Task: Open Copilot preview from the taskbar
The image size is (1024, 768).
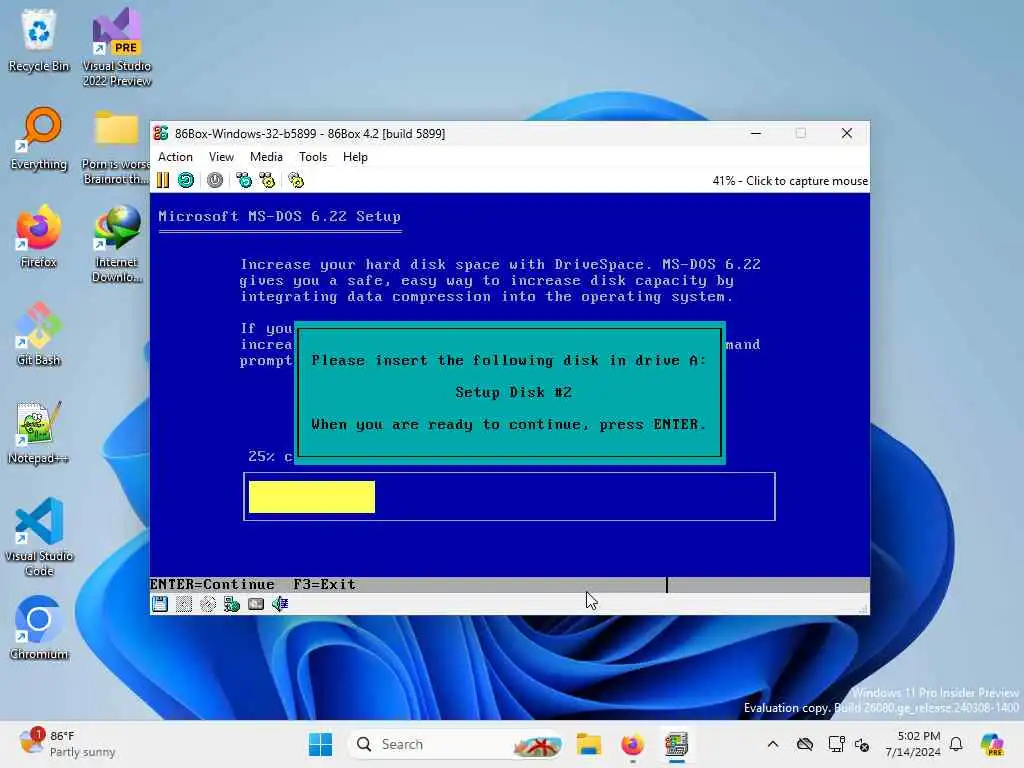Action: tap(992, 744)
